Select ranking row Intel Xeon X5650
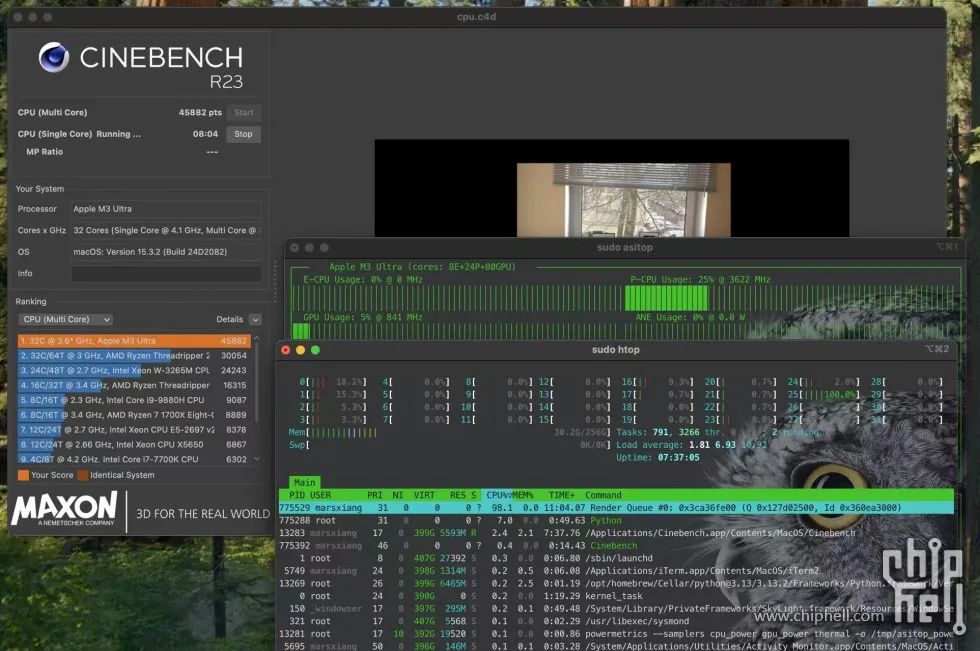Screen dimensions: 980x651 (134, 445)
